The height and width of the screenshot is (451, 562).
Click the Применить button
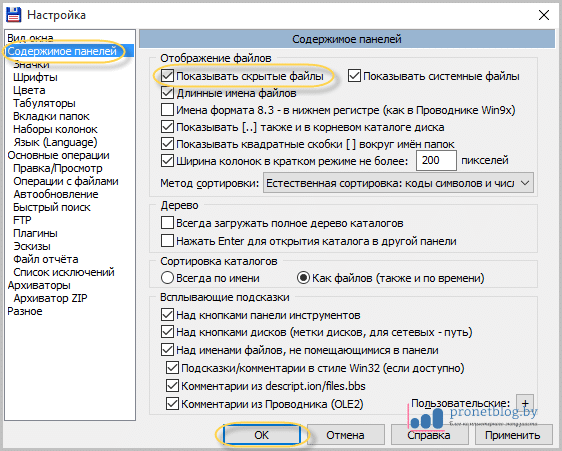(x=513, y=435)
